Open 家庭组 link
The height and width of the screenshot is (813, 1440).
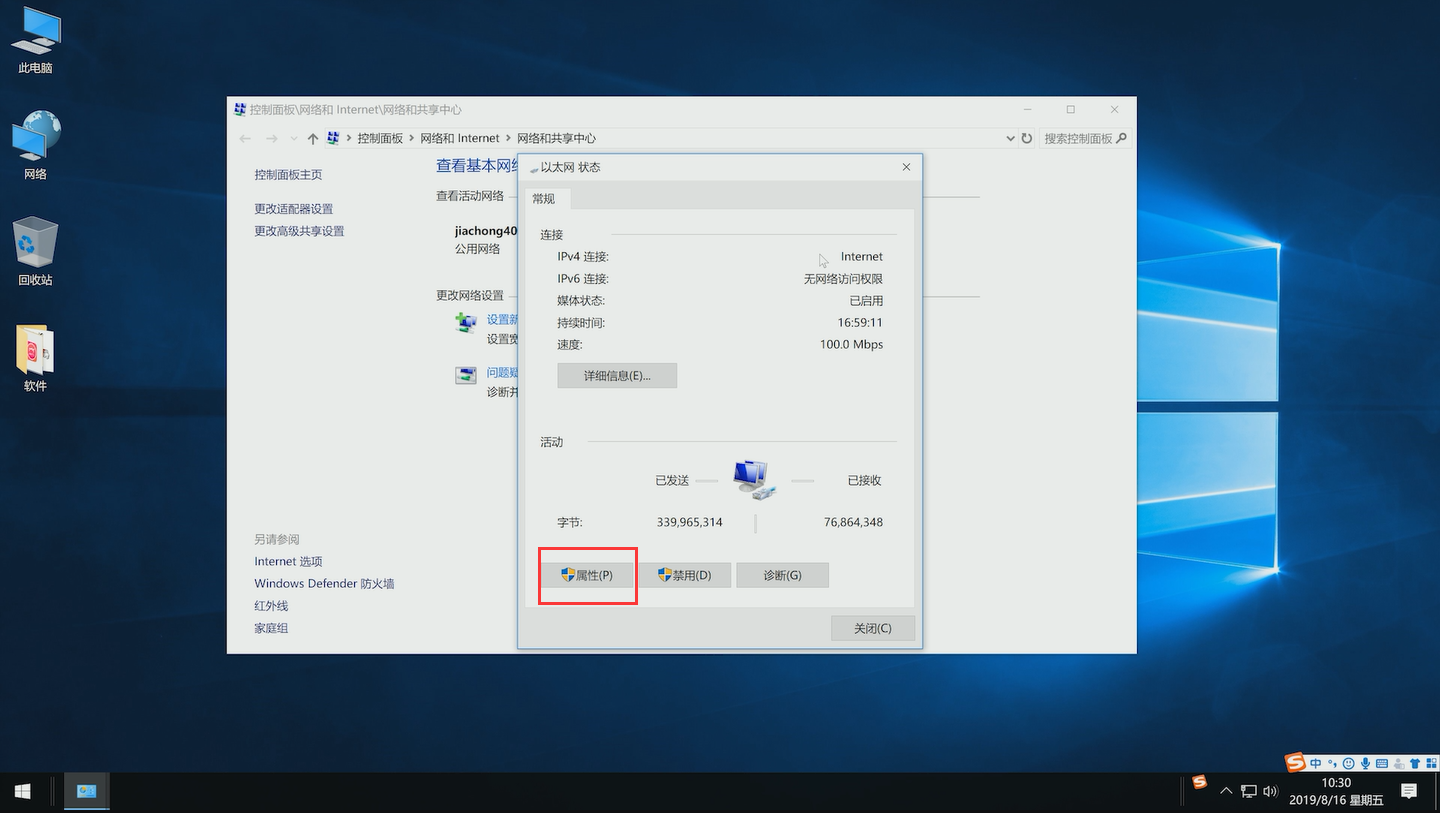(x=271, y=628)
